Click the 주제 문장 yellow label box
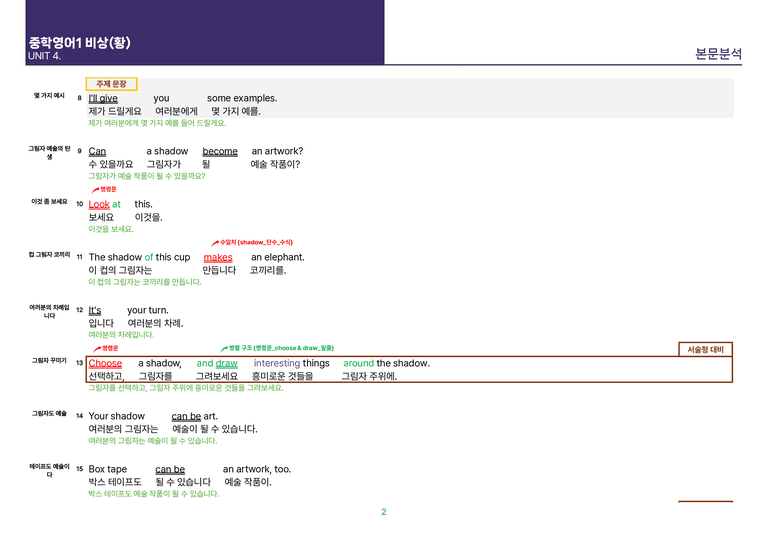The width and height of the screenshot is (768, 543). (112, 84)
